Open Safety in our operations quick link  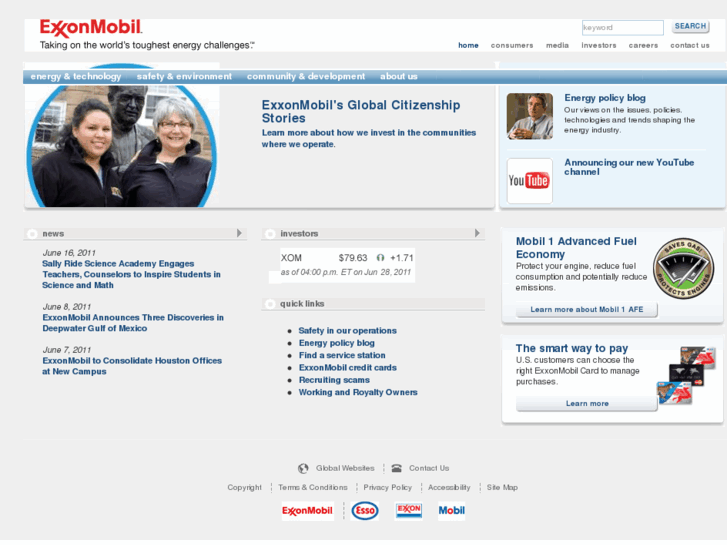[x=348, y=331]
